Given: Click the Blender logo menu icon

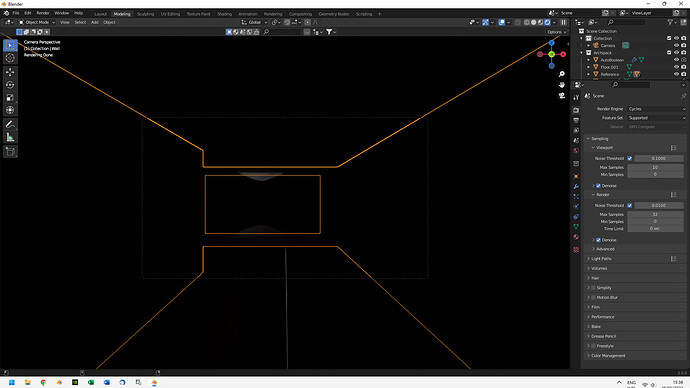Looking at the screenshot, I should [x=6, y=13].
